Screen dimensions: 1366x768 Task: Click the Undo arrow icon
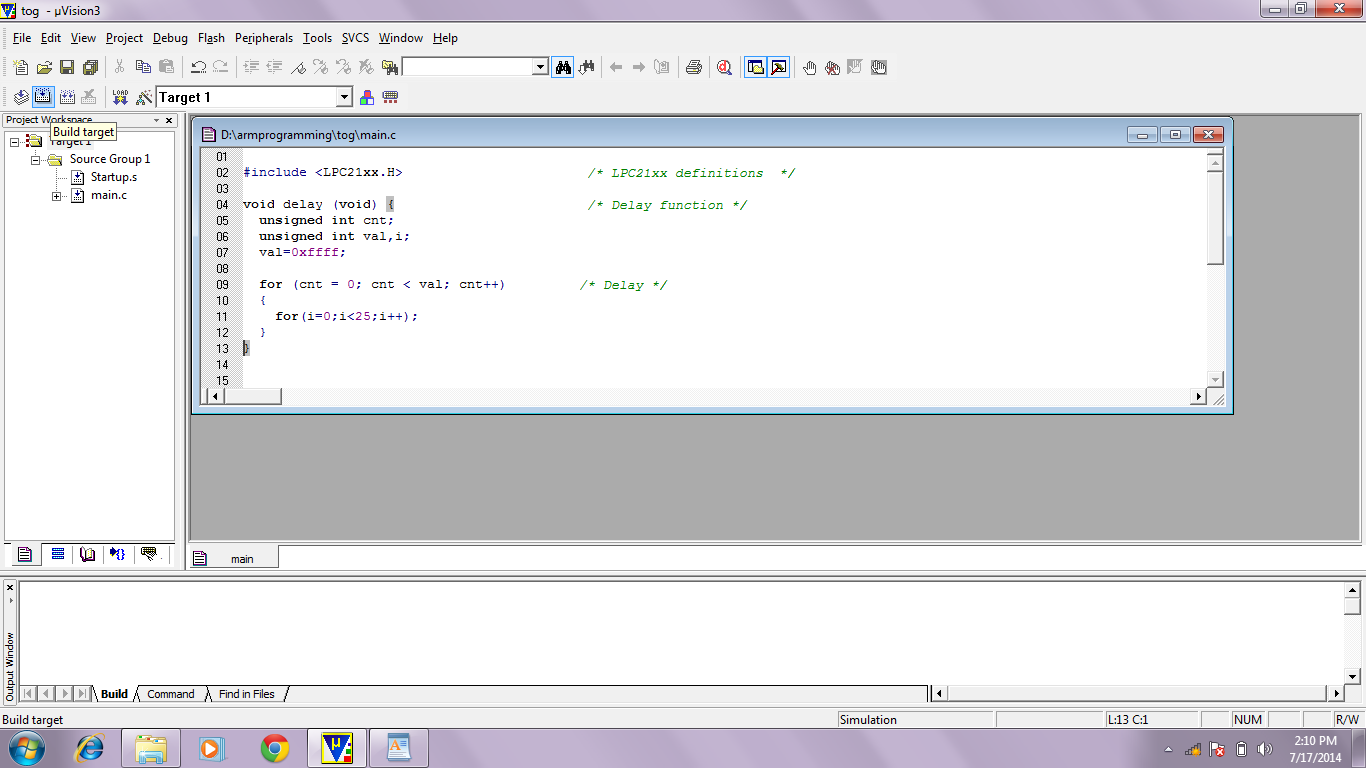click(x=198, y=67)
